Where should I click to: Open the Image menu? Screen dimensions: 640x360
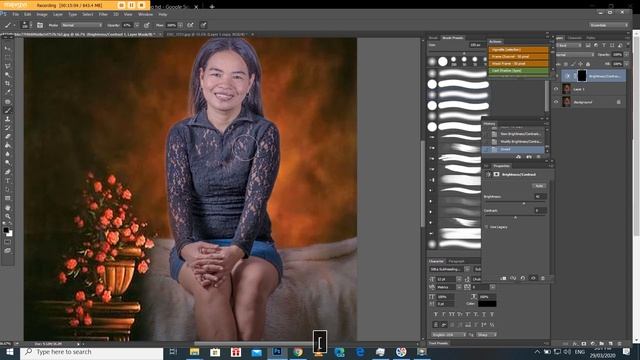coord(42,14)
